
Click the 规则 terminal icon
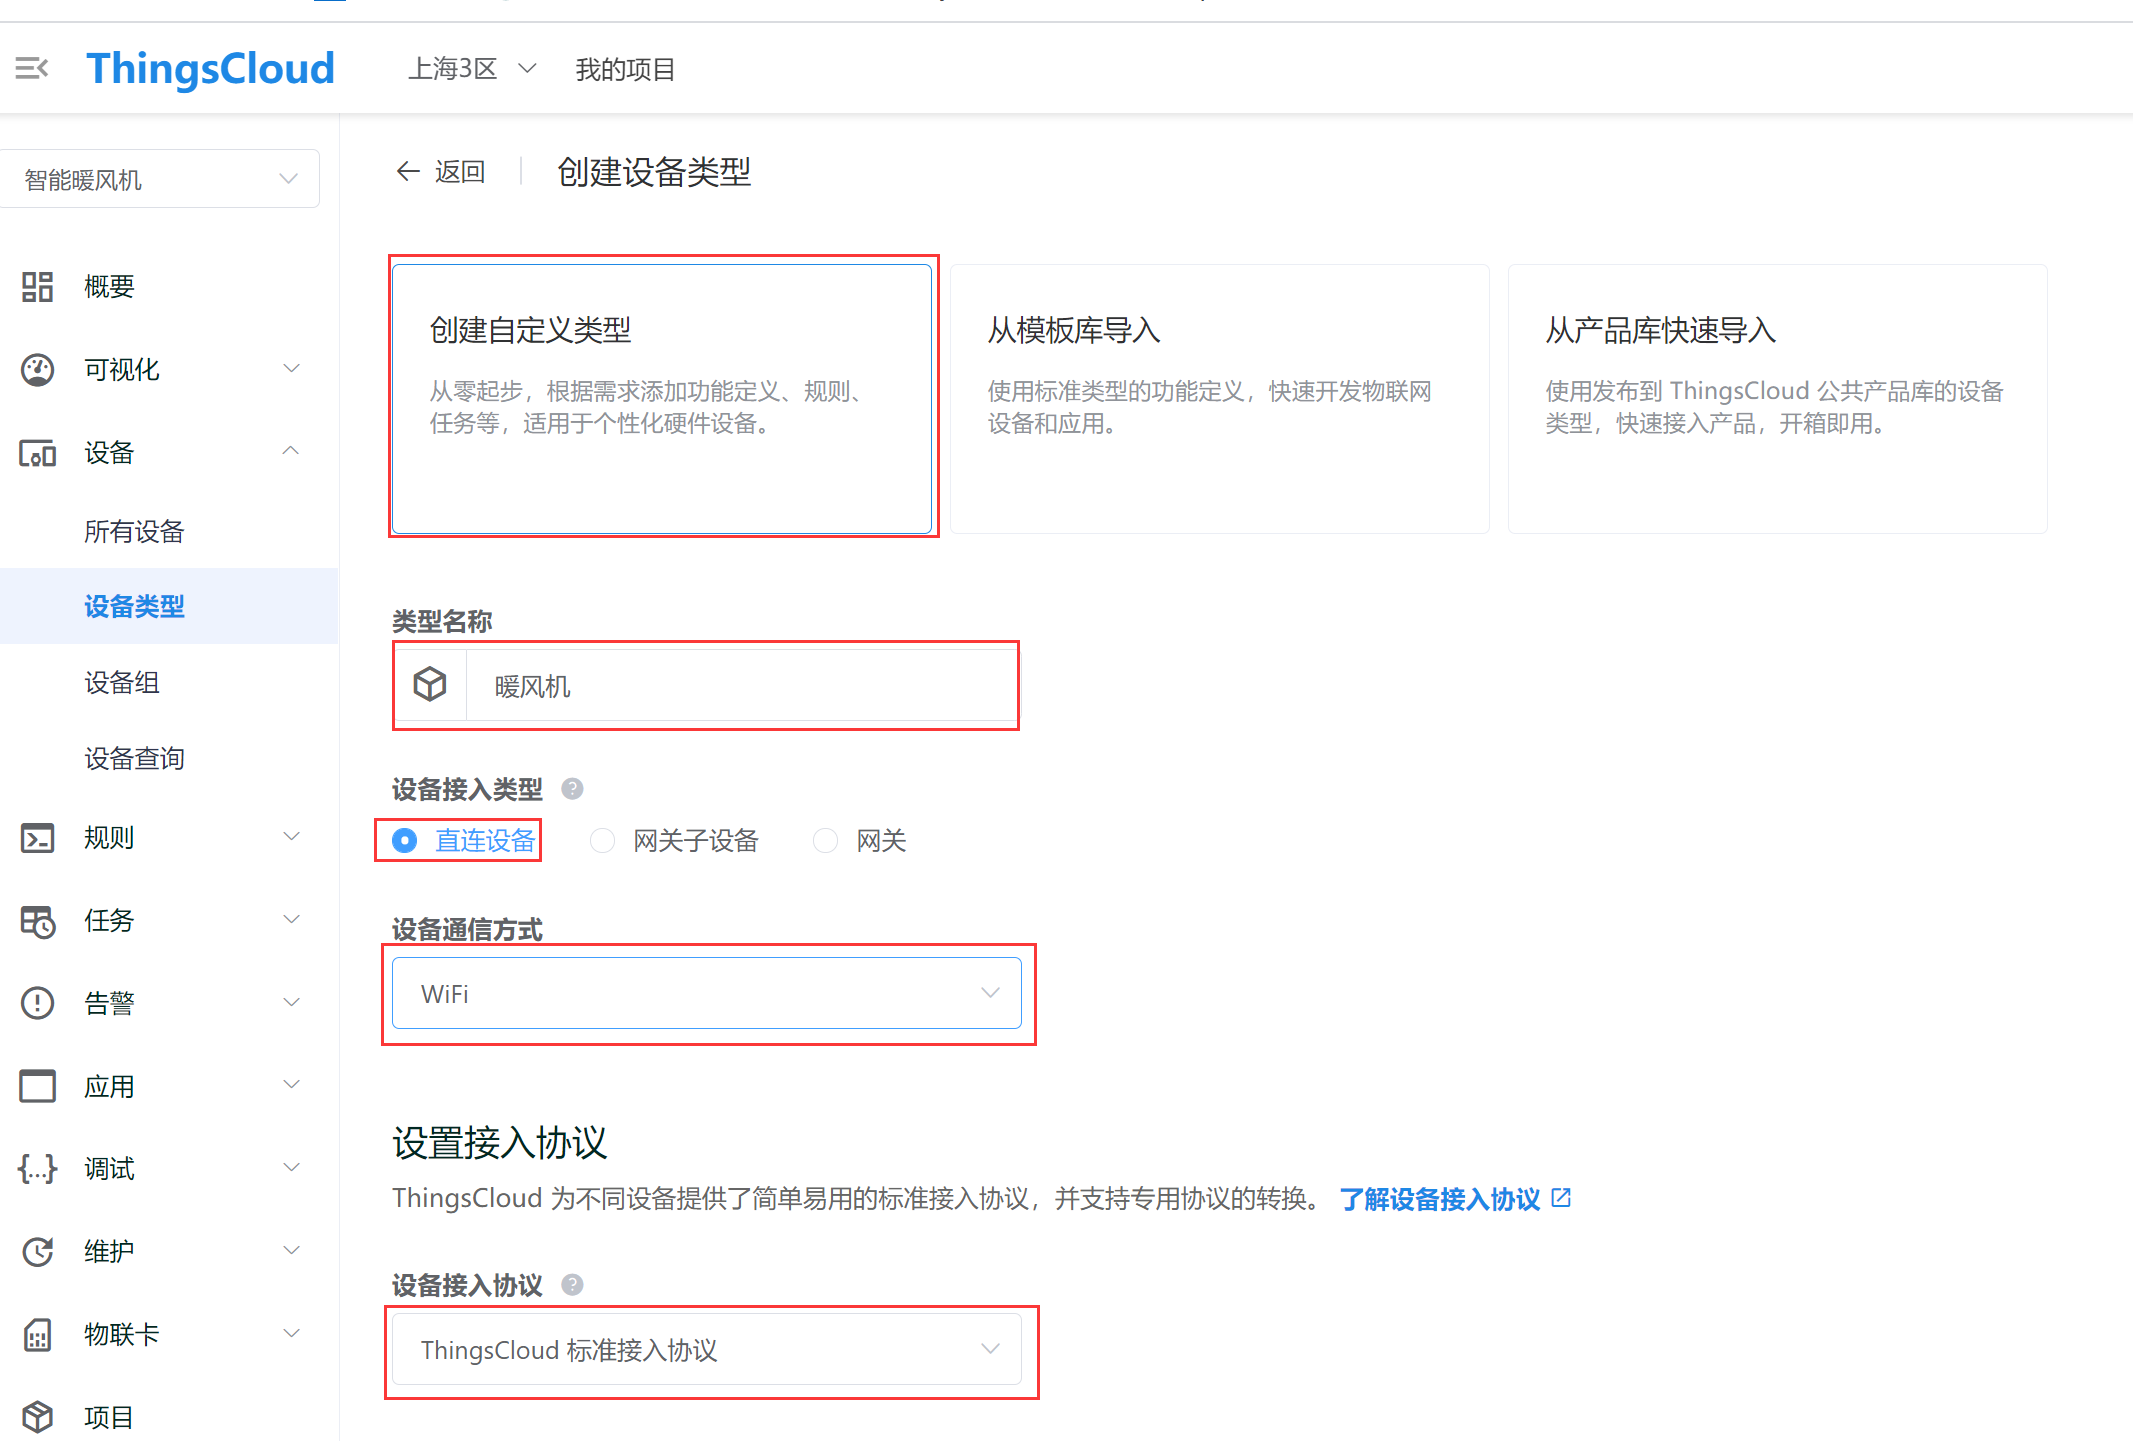38,838
